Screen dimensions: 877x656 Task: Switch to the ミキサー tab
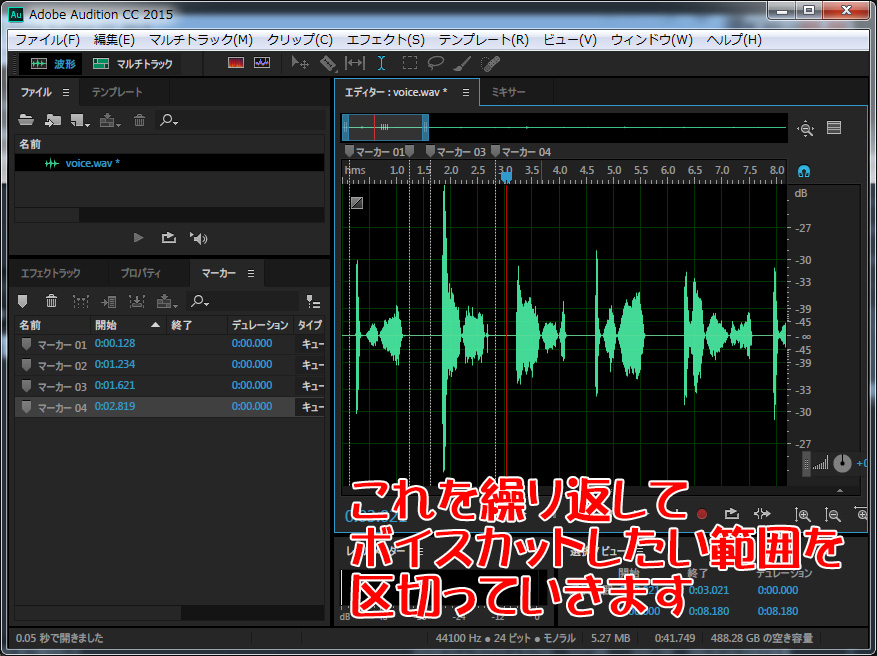508,92
